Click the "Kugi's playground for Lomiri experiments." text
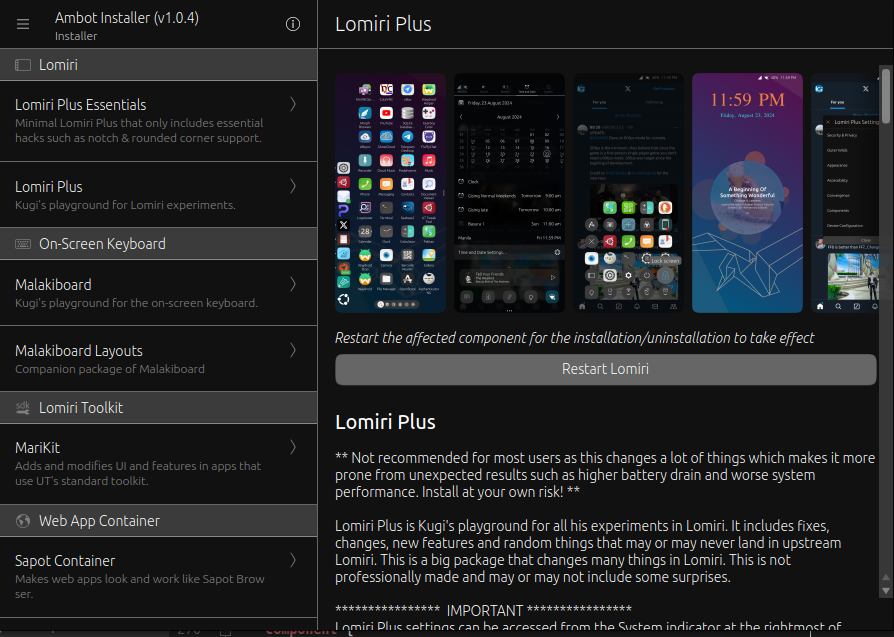This screenshot has height=637, width=894. [x=125, y=205]
